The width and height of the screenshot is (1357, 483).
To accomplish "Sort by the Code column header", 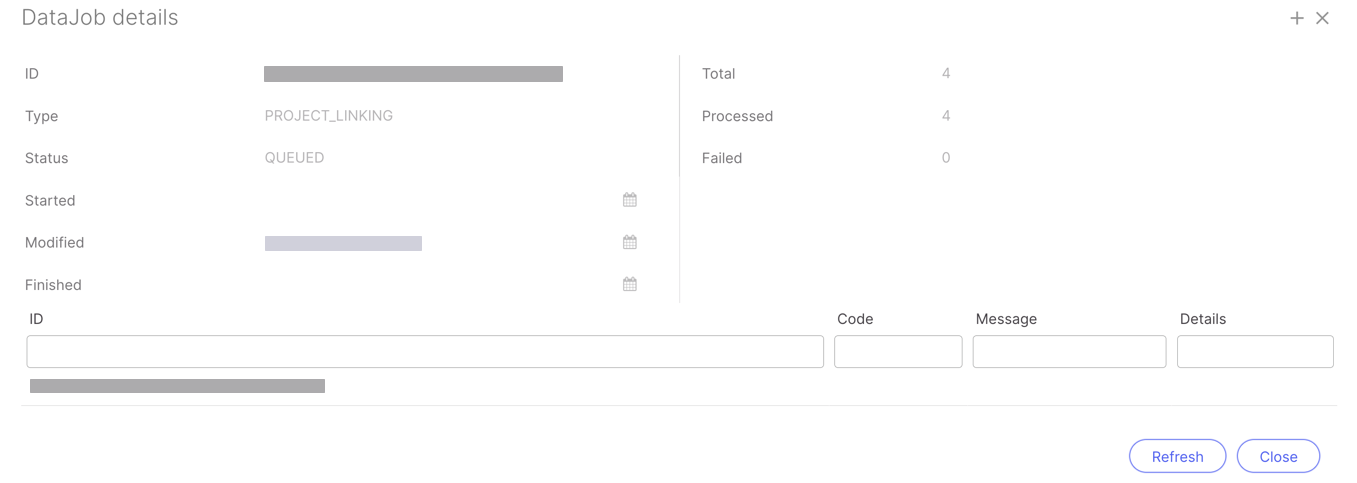I will click(x=855, y=319).
